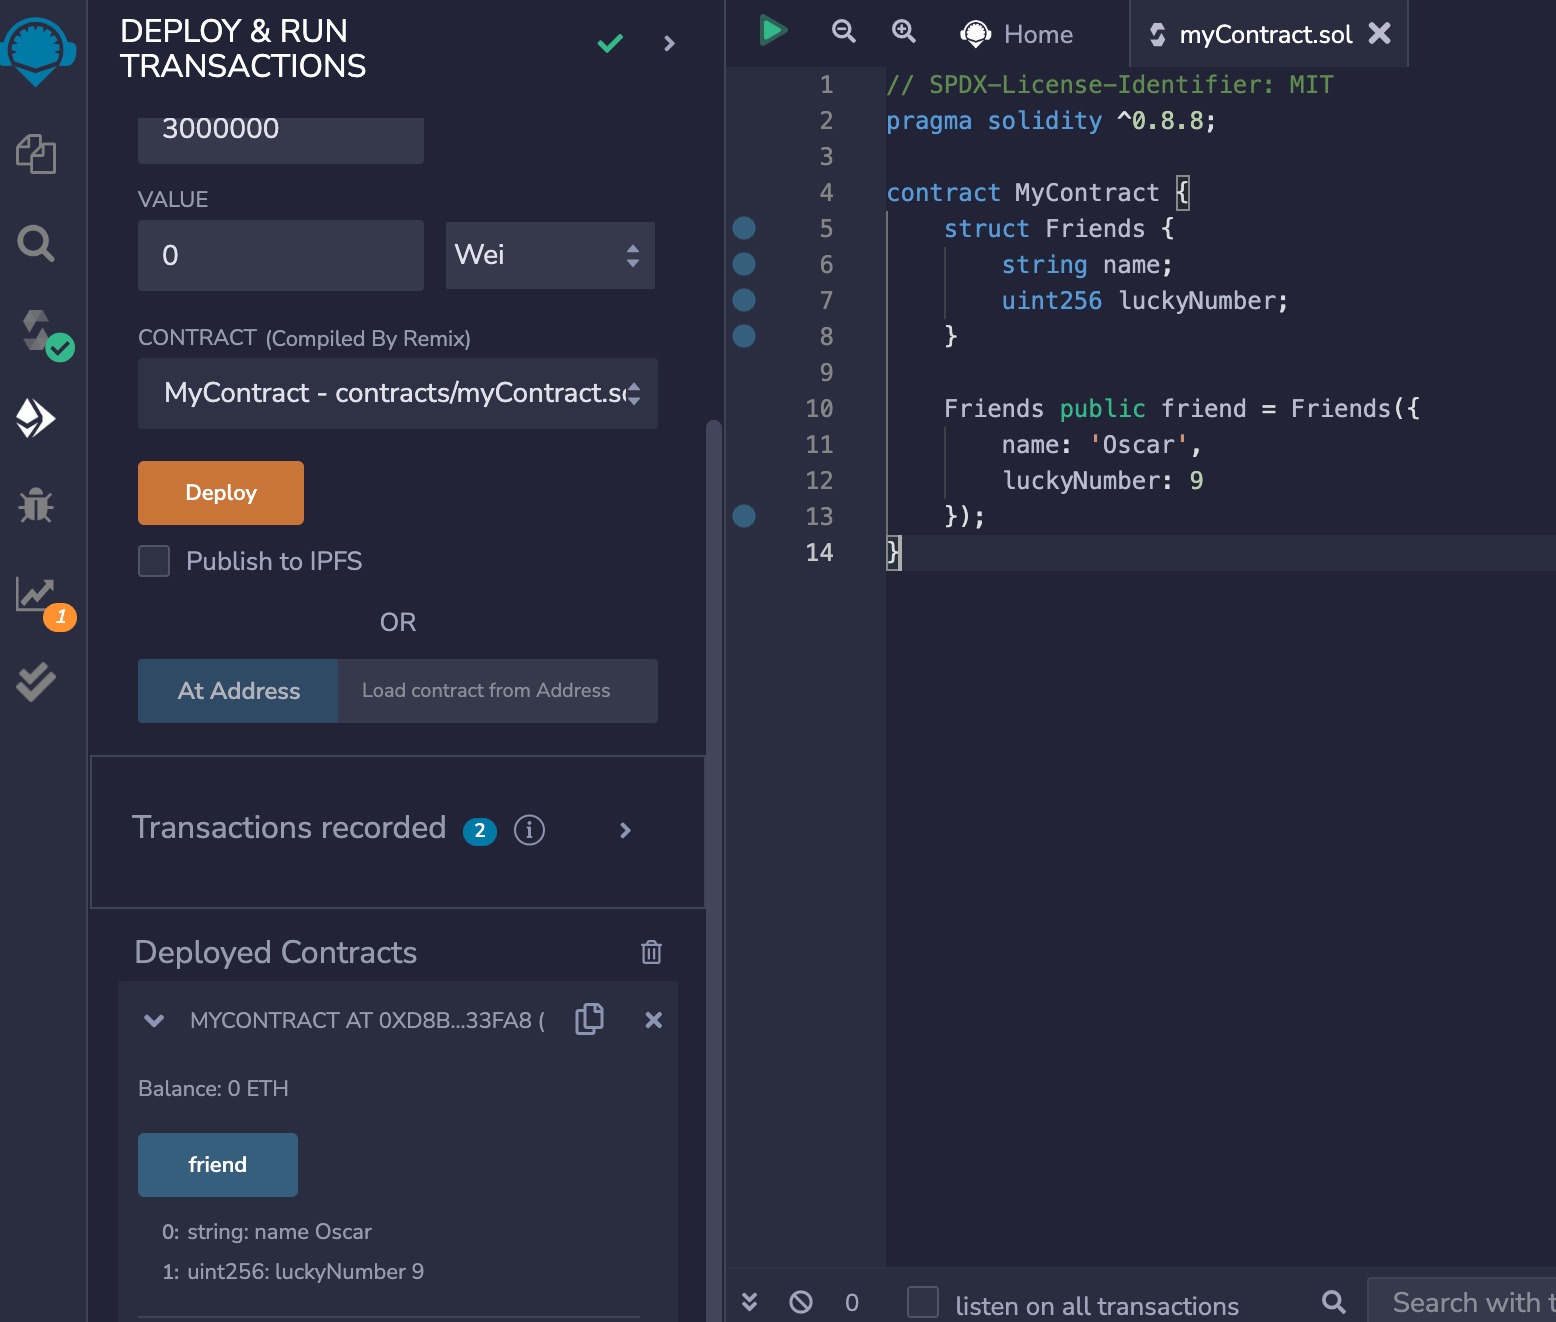
Task: Click output row 'name Oscar'
Action: click(267, 1232)
